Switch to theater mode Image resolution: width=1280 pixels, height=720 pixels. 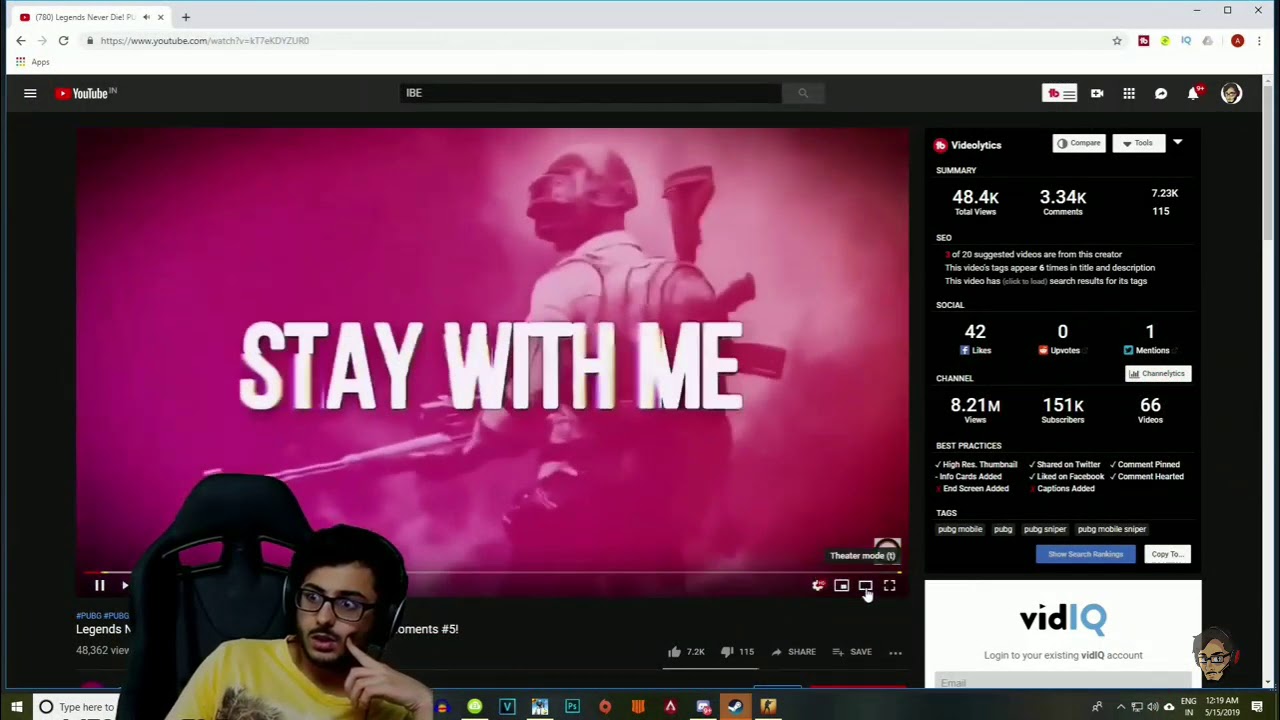click(865, 586)
